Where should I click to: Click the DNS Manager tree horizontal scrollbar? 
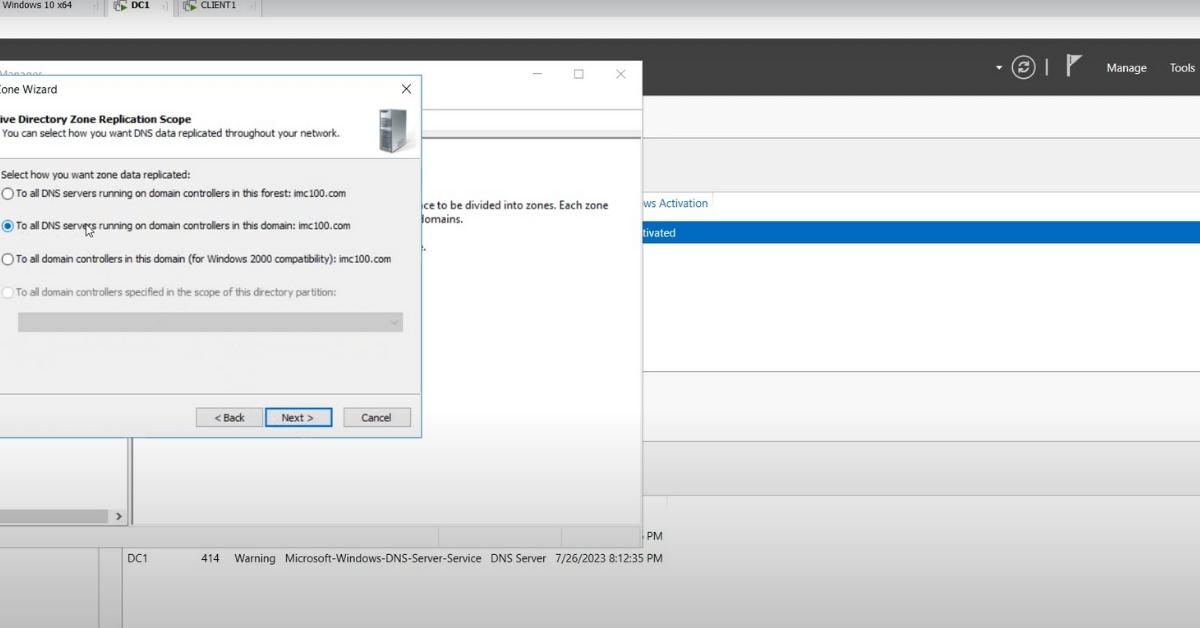point(54,517)
